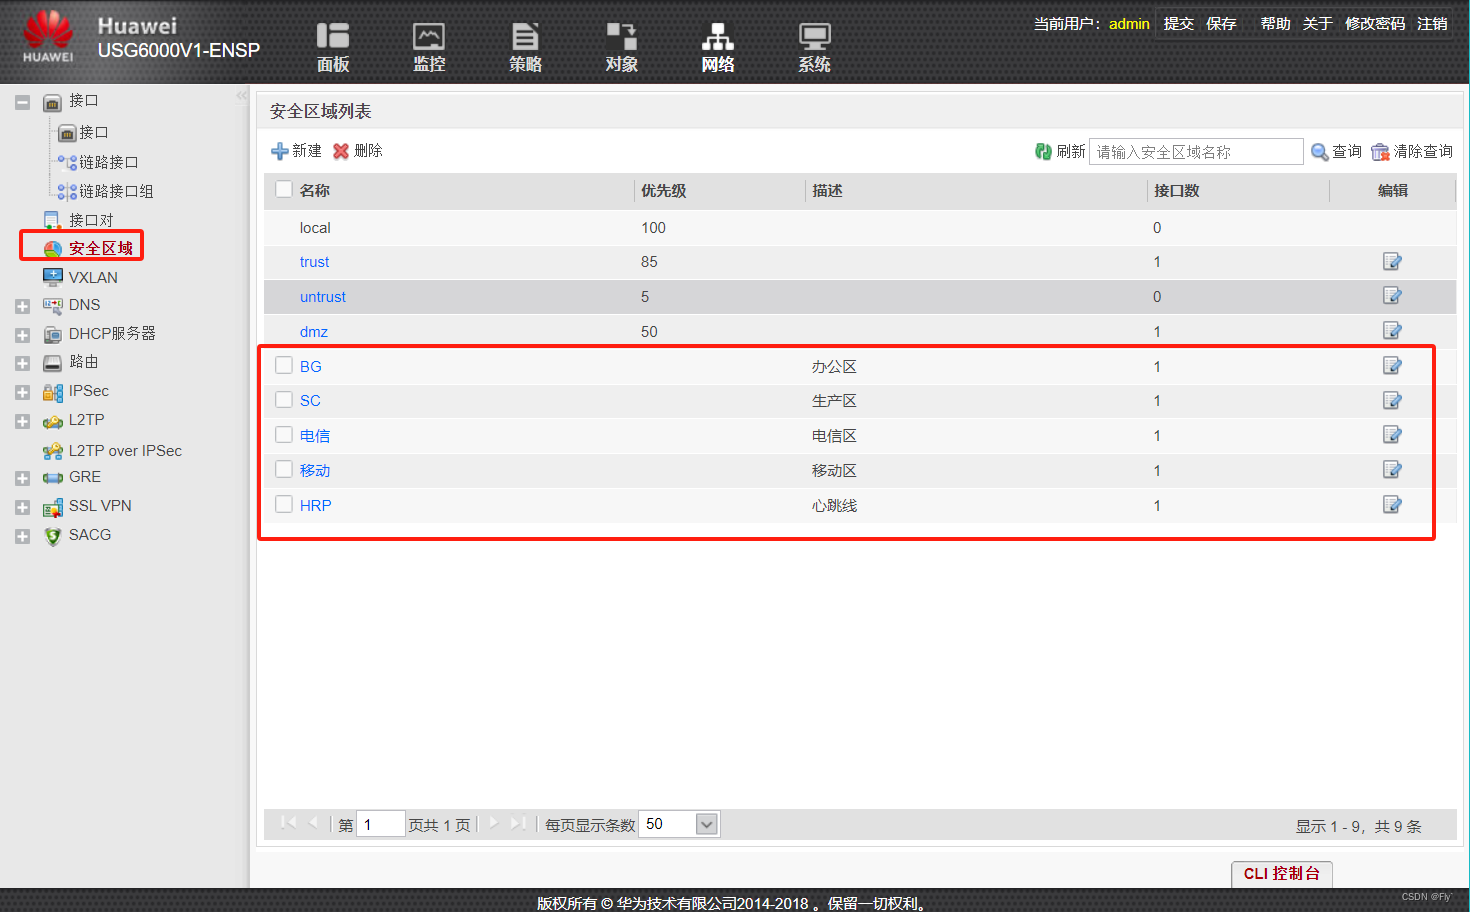Select VXLAN in the sidebar
This screenshot has height=912, width=1470.
[x=93, y=277]
